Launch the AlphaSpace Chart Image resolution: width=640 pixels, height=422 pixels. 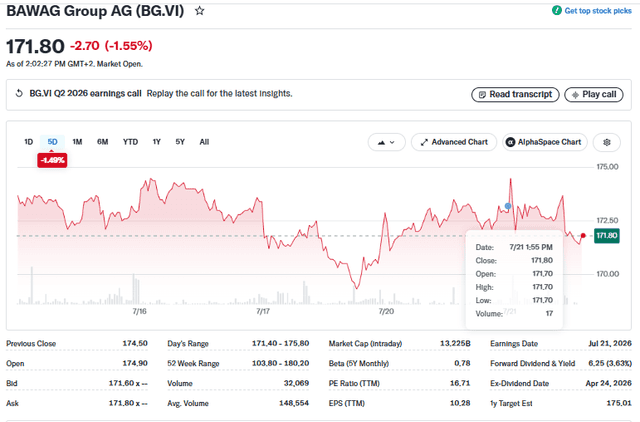click(x=544, y=142)
